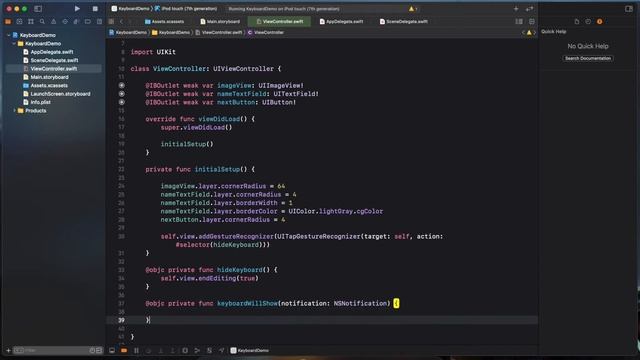Expand the Products folder
Image resolution: width=640 pixels, height=360 pixels.
[x=14, y=111]
